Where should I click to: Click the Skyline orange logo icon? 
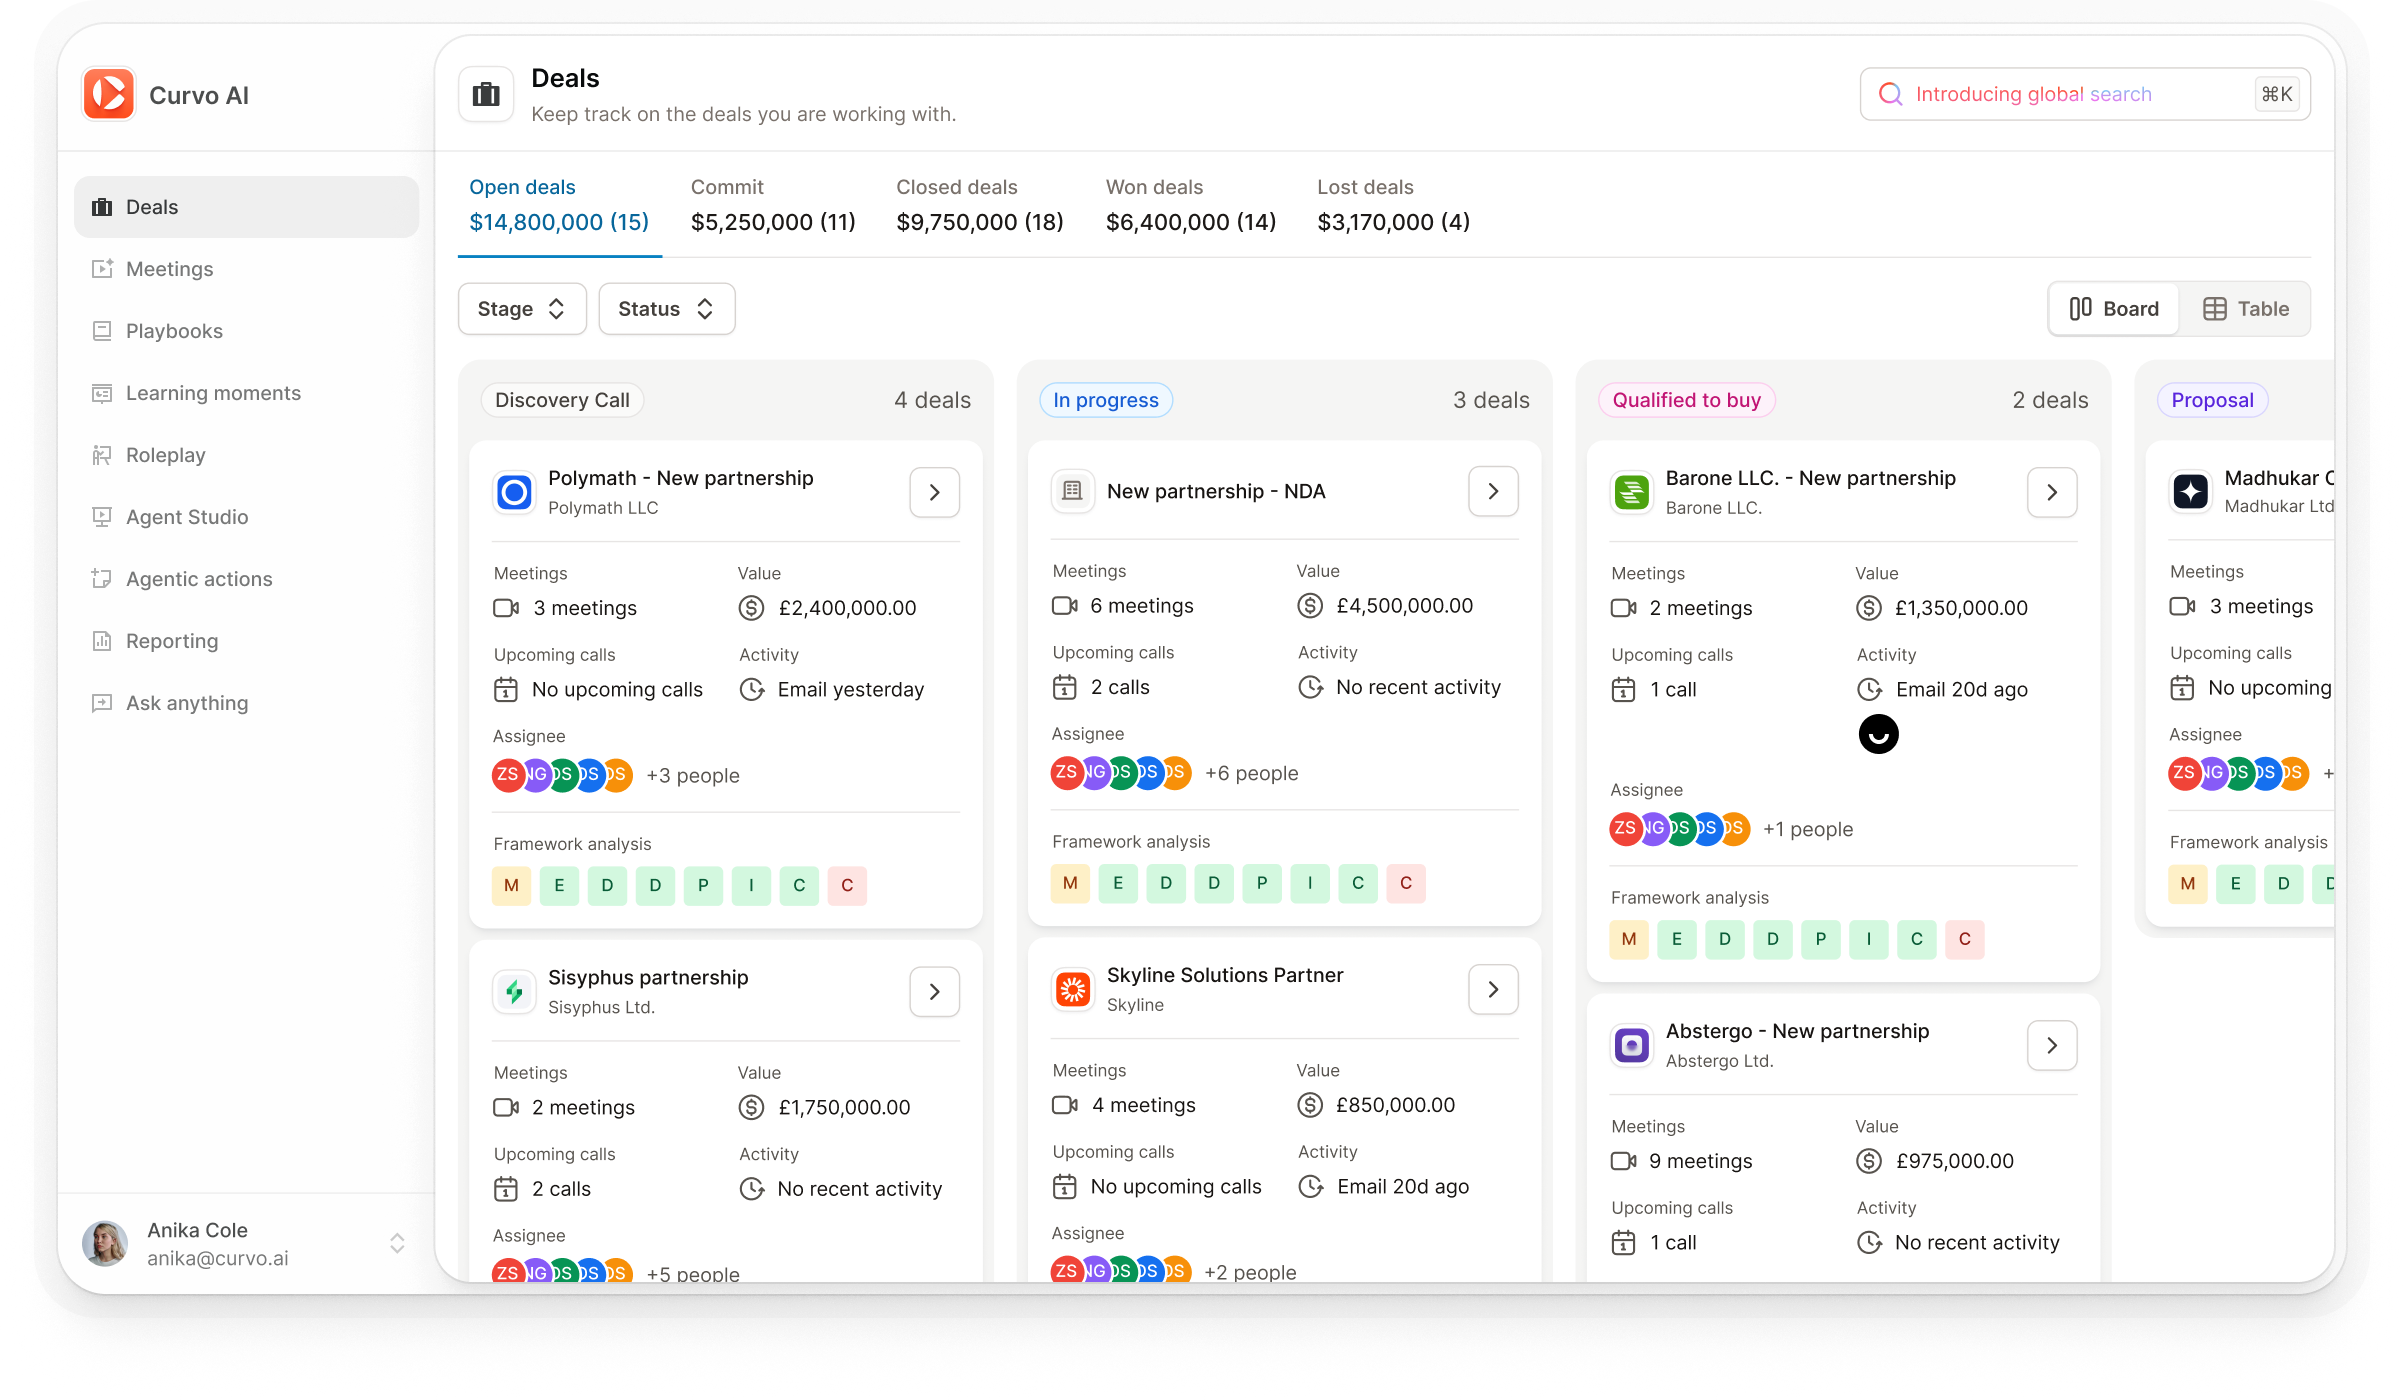tap(1072, 989)
